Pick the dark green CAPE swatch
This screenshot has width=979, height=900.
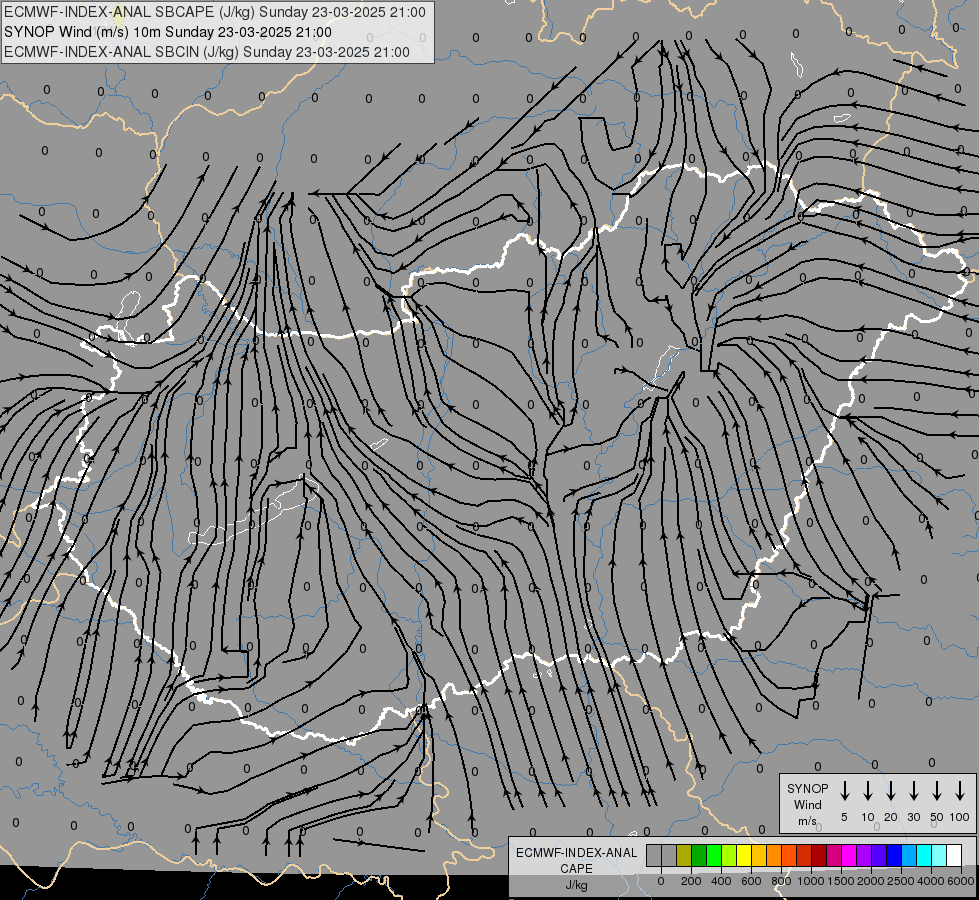[699, 855]
